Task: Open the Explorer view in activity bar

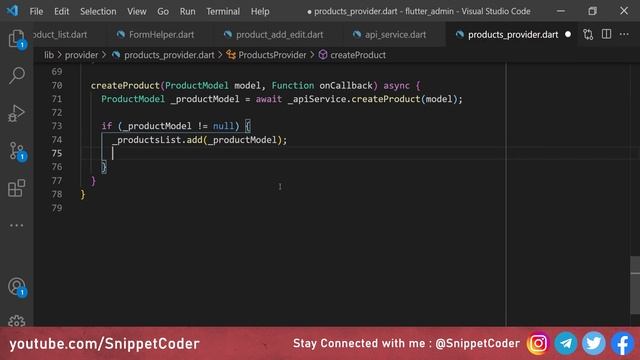Action: [16, 38]
